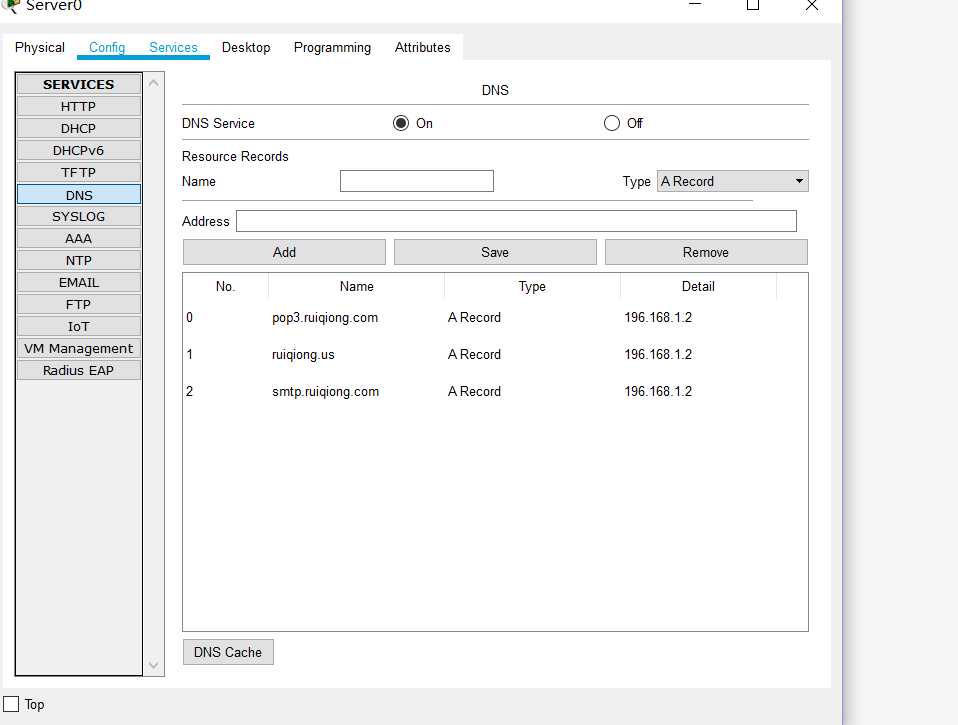Select the pop3.ruiqiong.com record name

[x=325, y=318]
